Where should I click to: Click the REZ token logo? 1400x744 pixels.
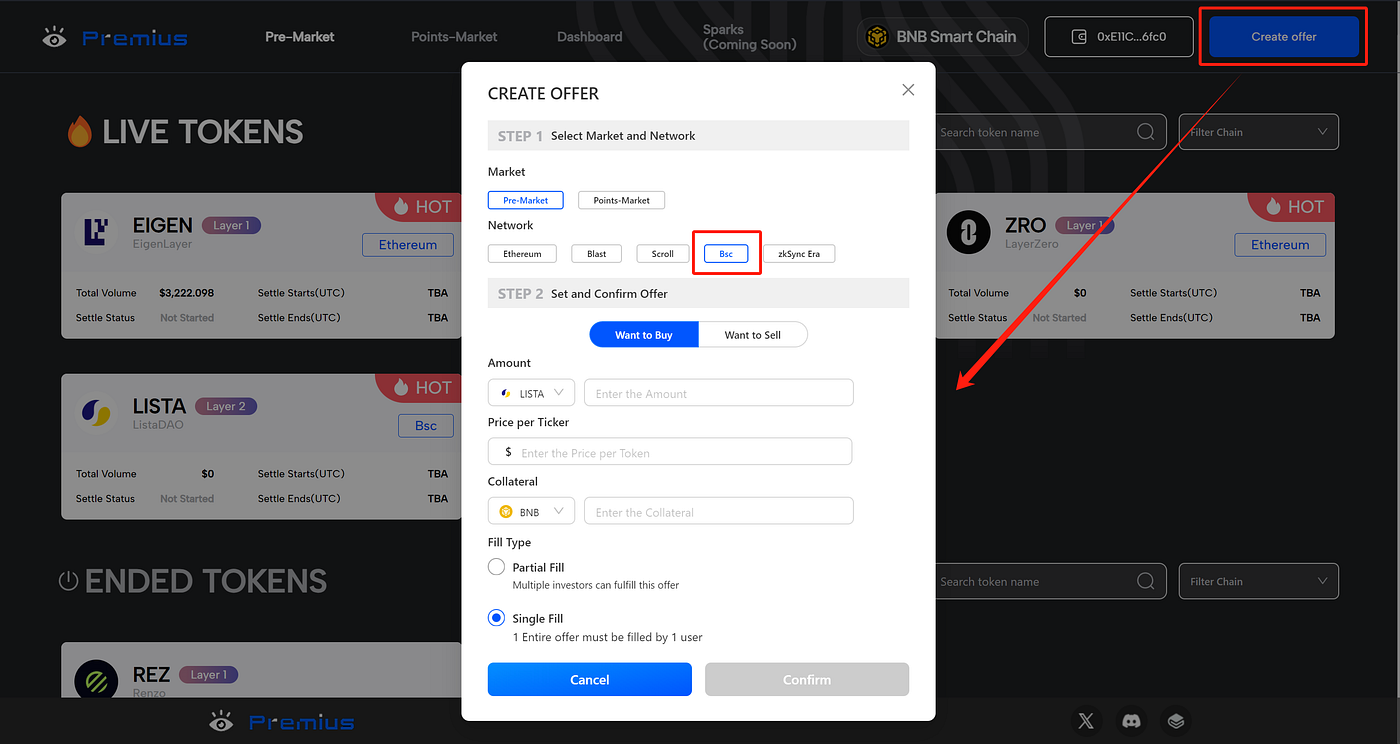tap(96, 682)
